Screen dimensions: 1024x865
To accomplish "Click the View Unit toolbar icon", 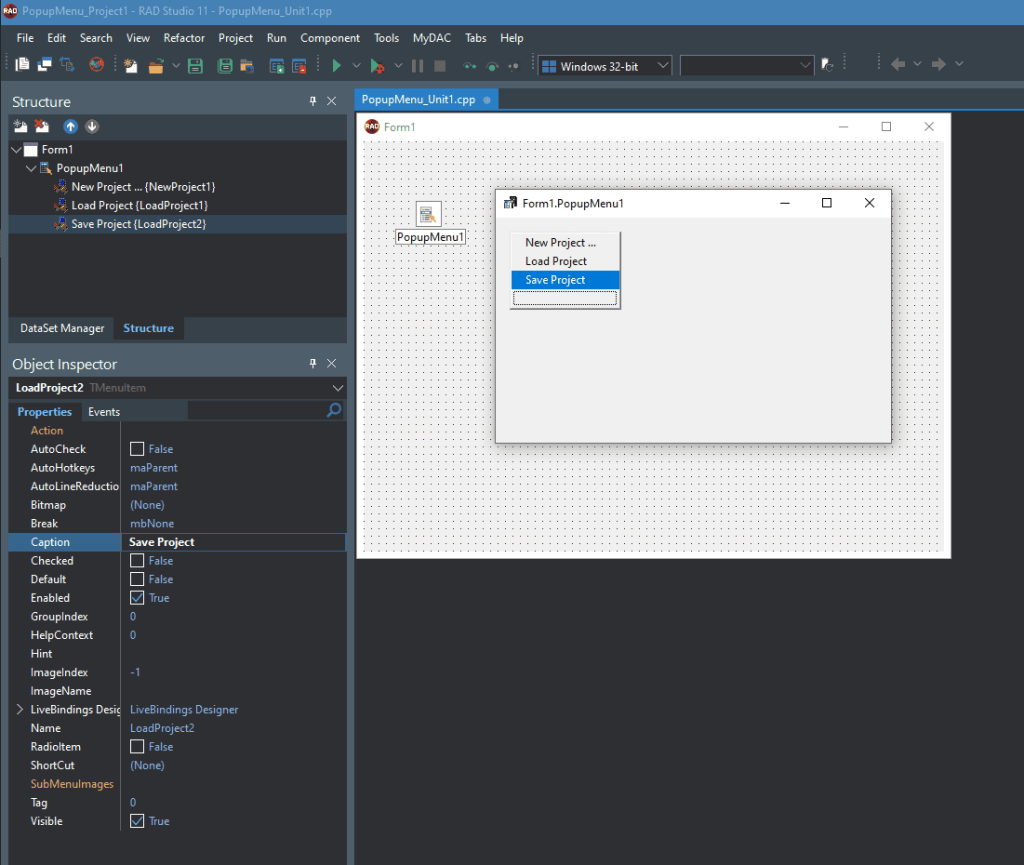I will tap(22, 65).
